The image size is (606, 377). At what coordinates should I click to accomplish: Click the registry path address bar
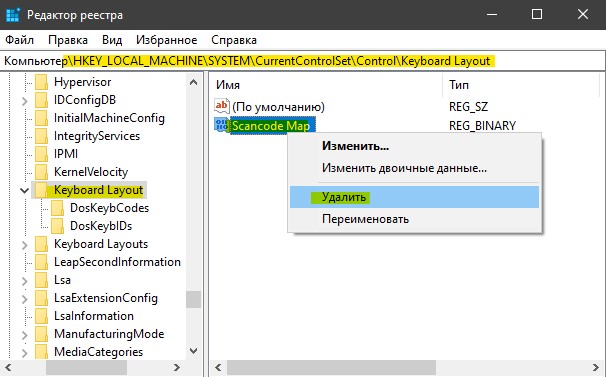(x=303, y=61)
